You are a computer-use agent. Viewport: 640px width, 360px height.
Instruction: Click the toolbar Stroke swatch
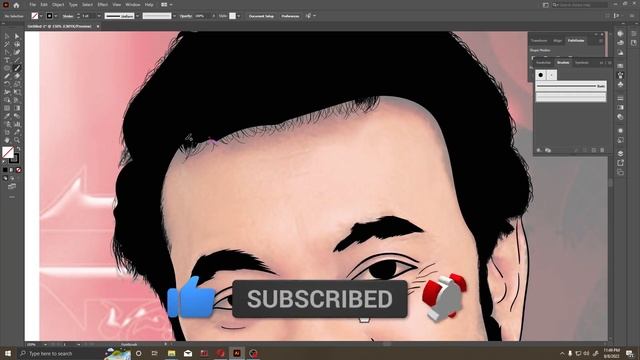(x=15, y=159)
